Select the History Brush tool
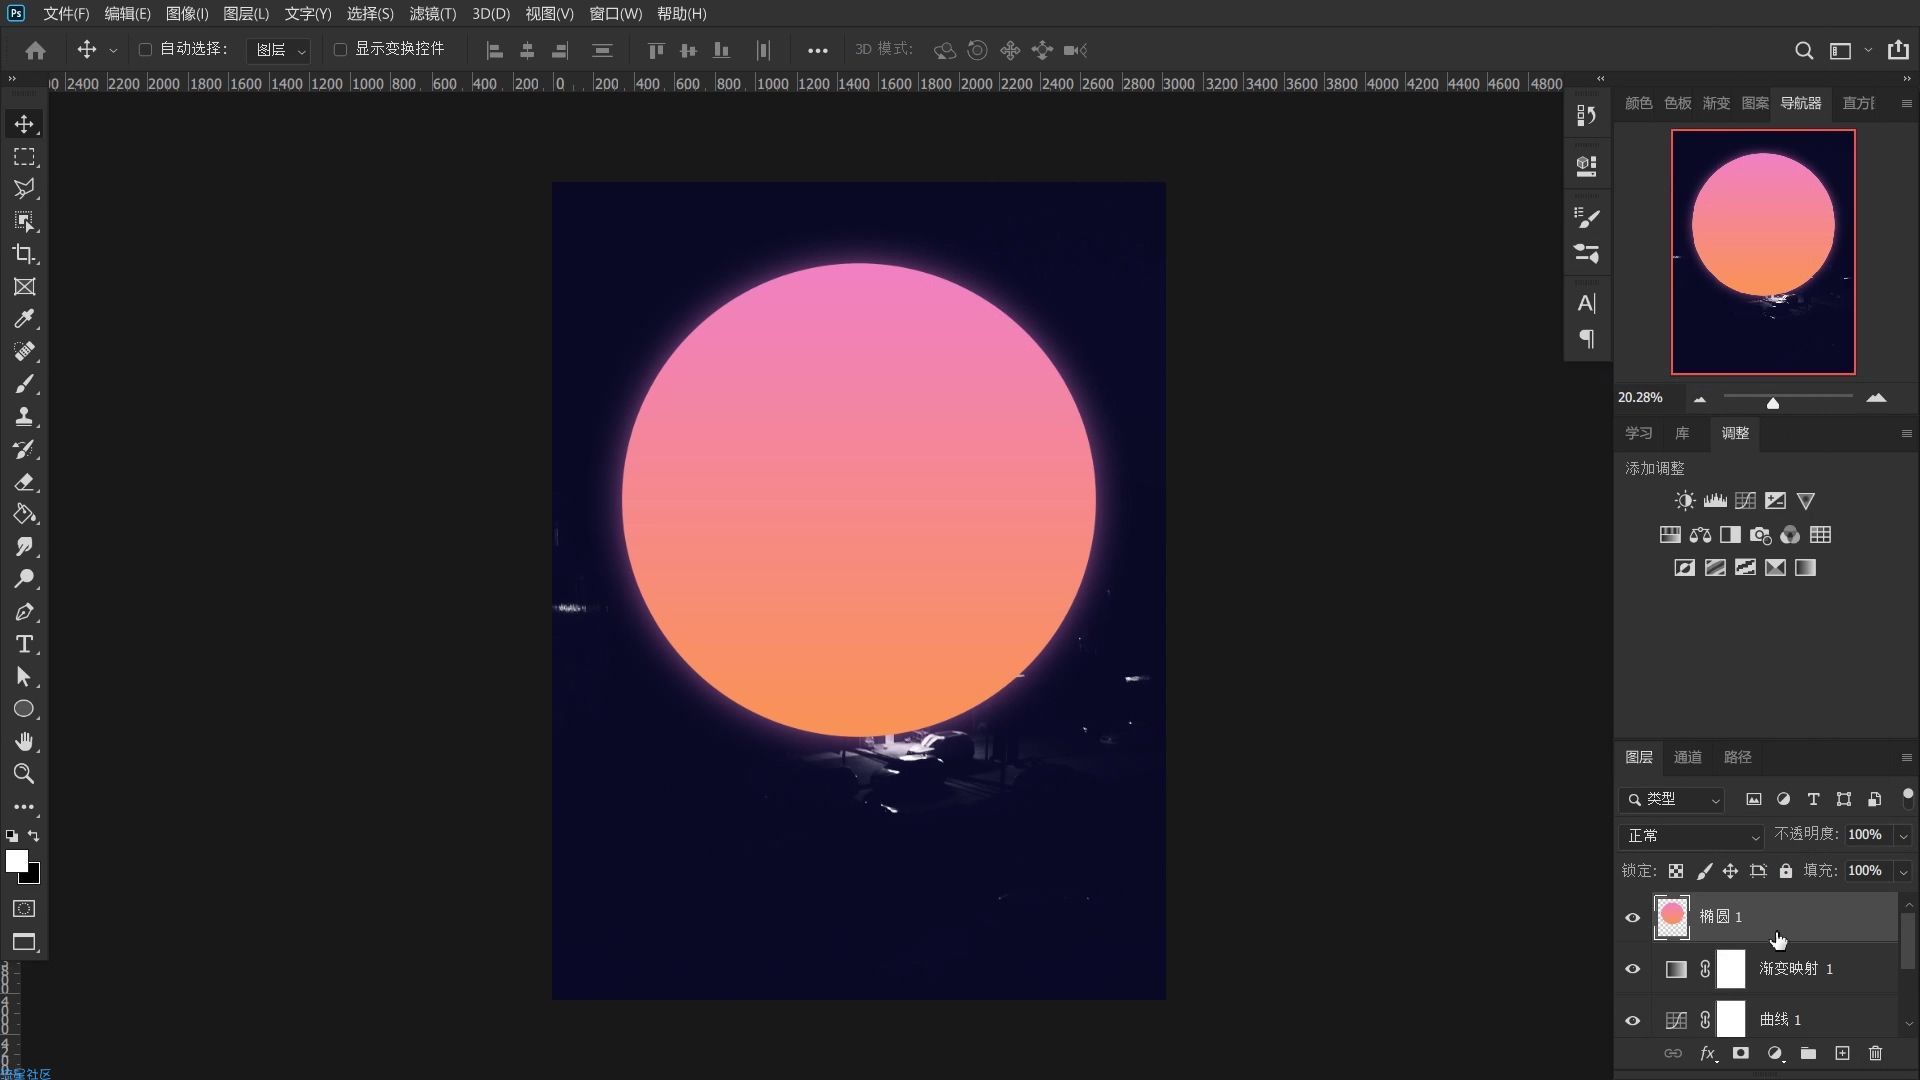1920x1080 pixels. (x=24, y=449)
